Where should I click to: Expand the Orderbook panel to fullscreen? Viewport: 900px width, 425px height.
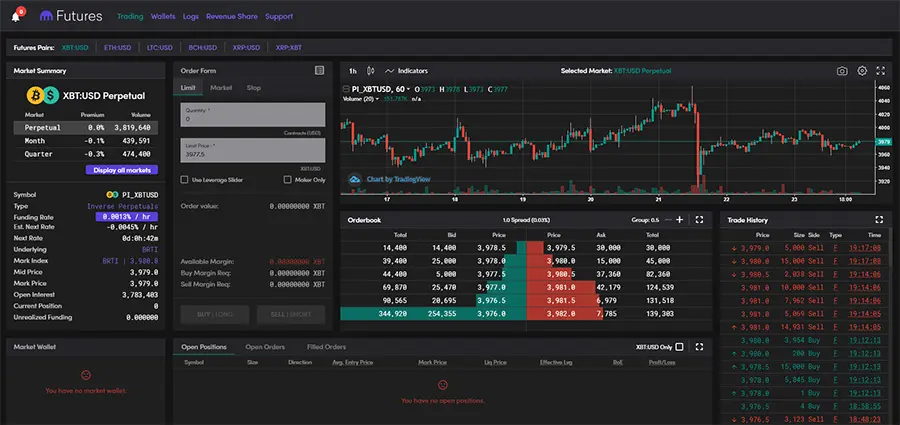click(x=699, y=219)
